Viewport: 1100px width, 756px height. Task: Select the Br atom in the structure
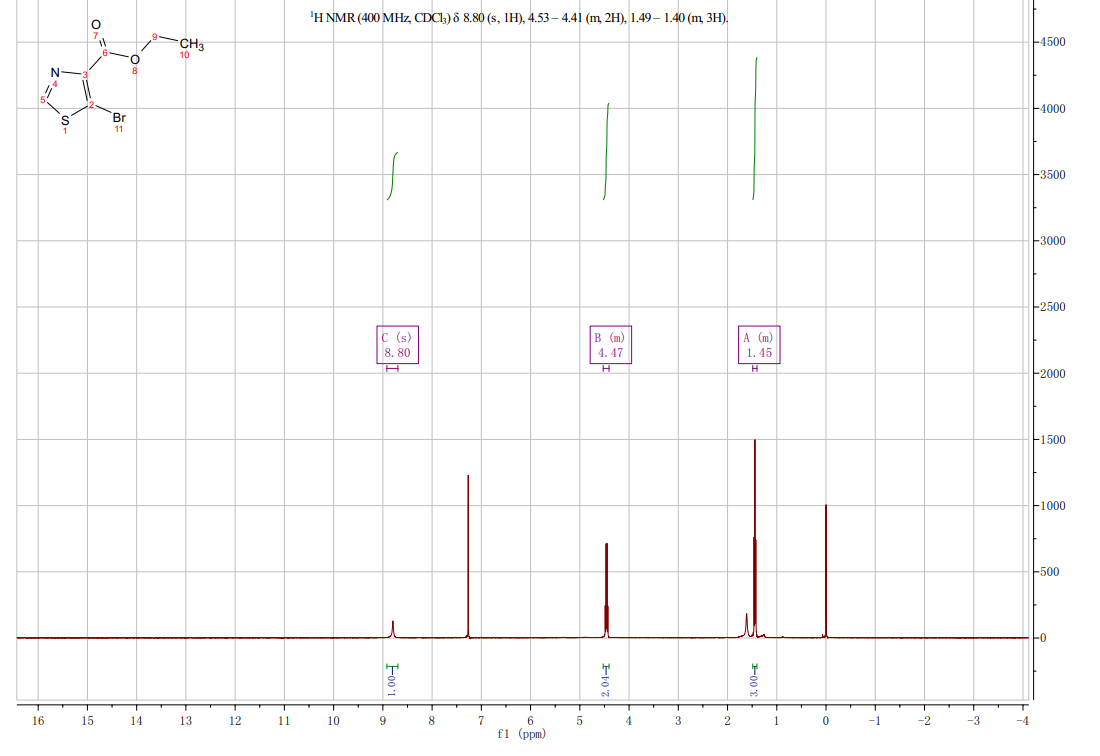click(118, 117)
